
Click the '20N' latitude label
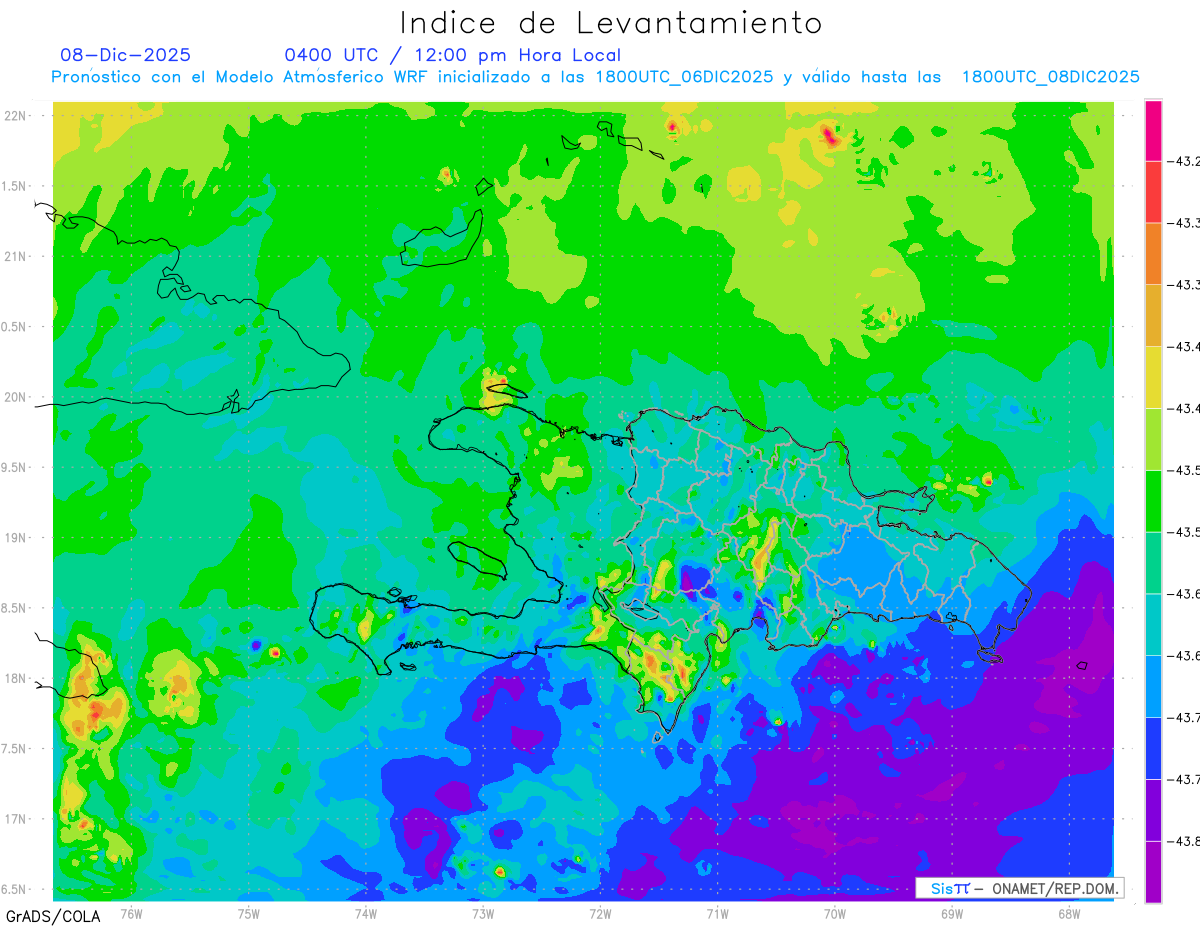coord(17,397)
